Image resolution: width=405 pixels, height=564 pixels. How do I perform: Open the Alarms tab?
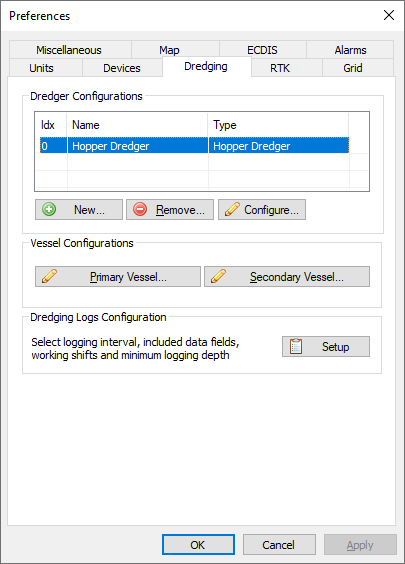click(x=350, y=50)
